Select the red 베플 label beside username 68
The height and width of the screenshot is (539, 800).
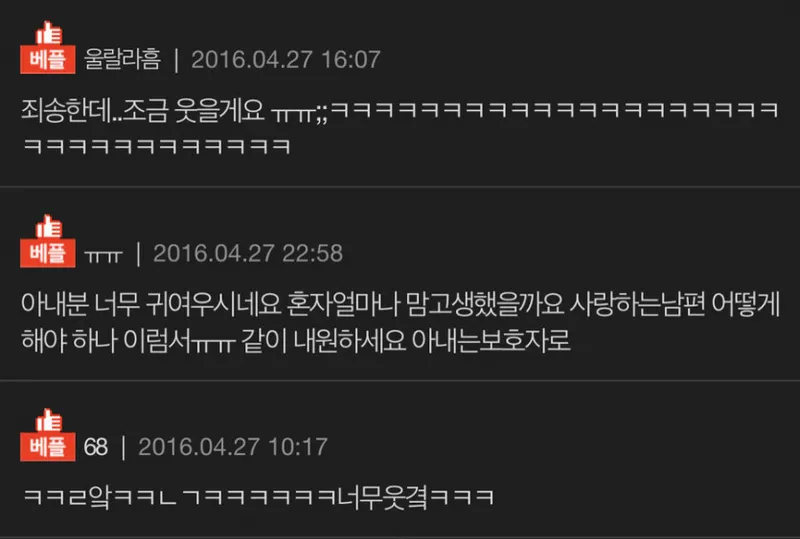(48, 447)
